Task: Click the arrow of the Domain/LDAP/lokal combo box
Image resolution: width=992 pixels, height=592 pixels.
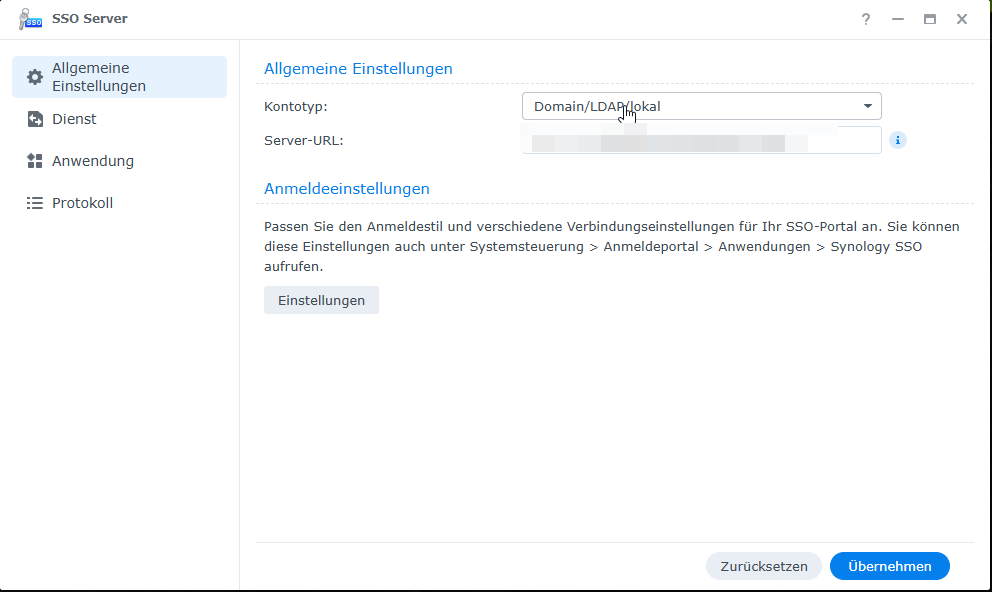Action: [x=868, y=106]
